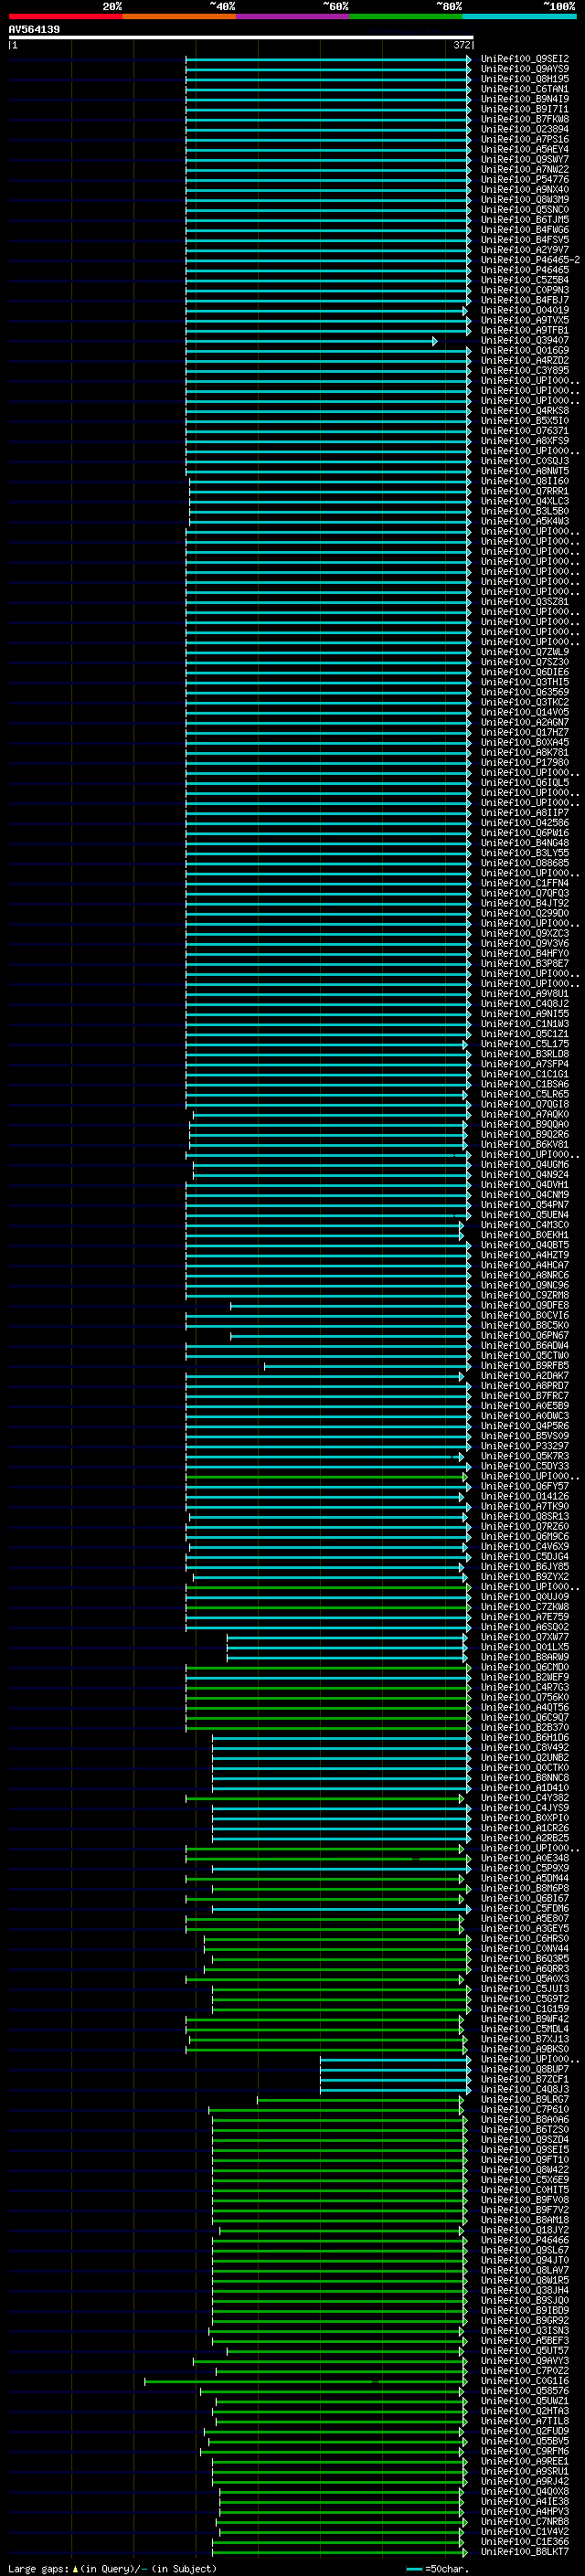Click the purple ~60% identity legend segment

point(292,16)
